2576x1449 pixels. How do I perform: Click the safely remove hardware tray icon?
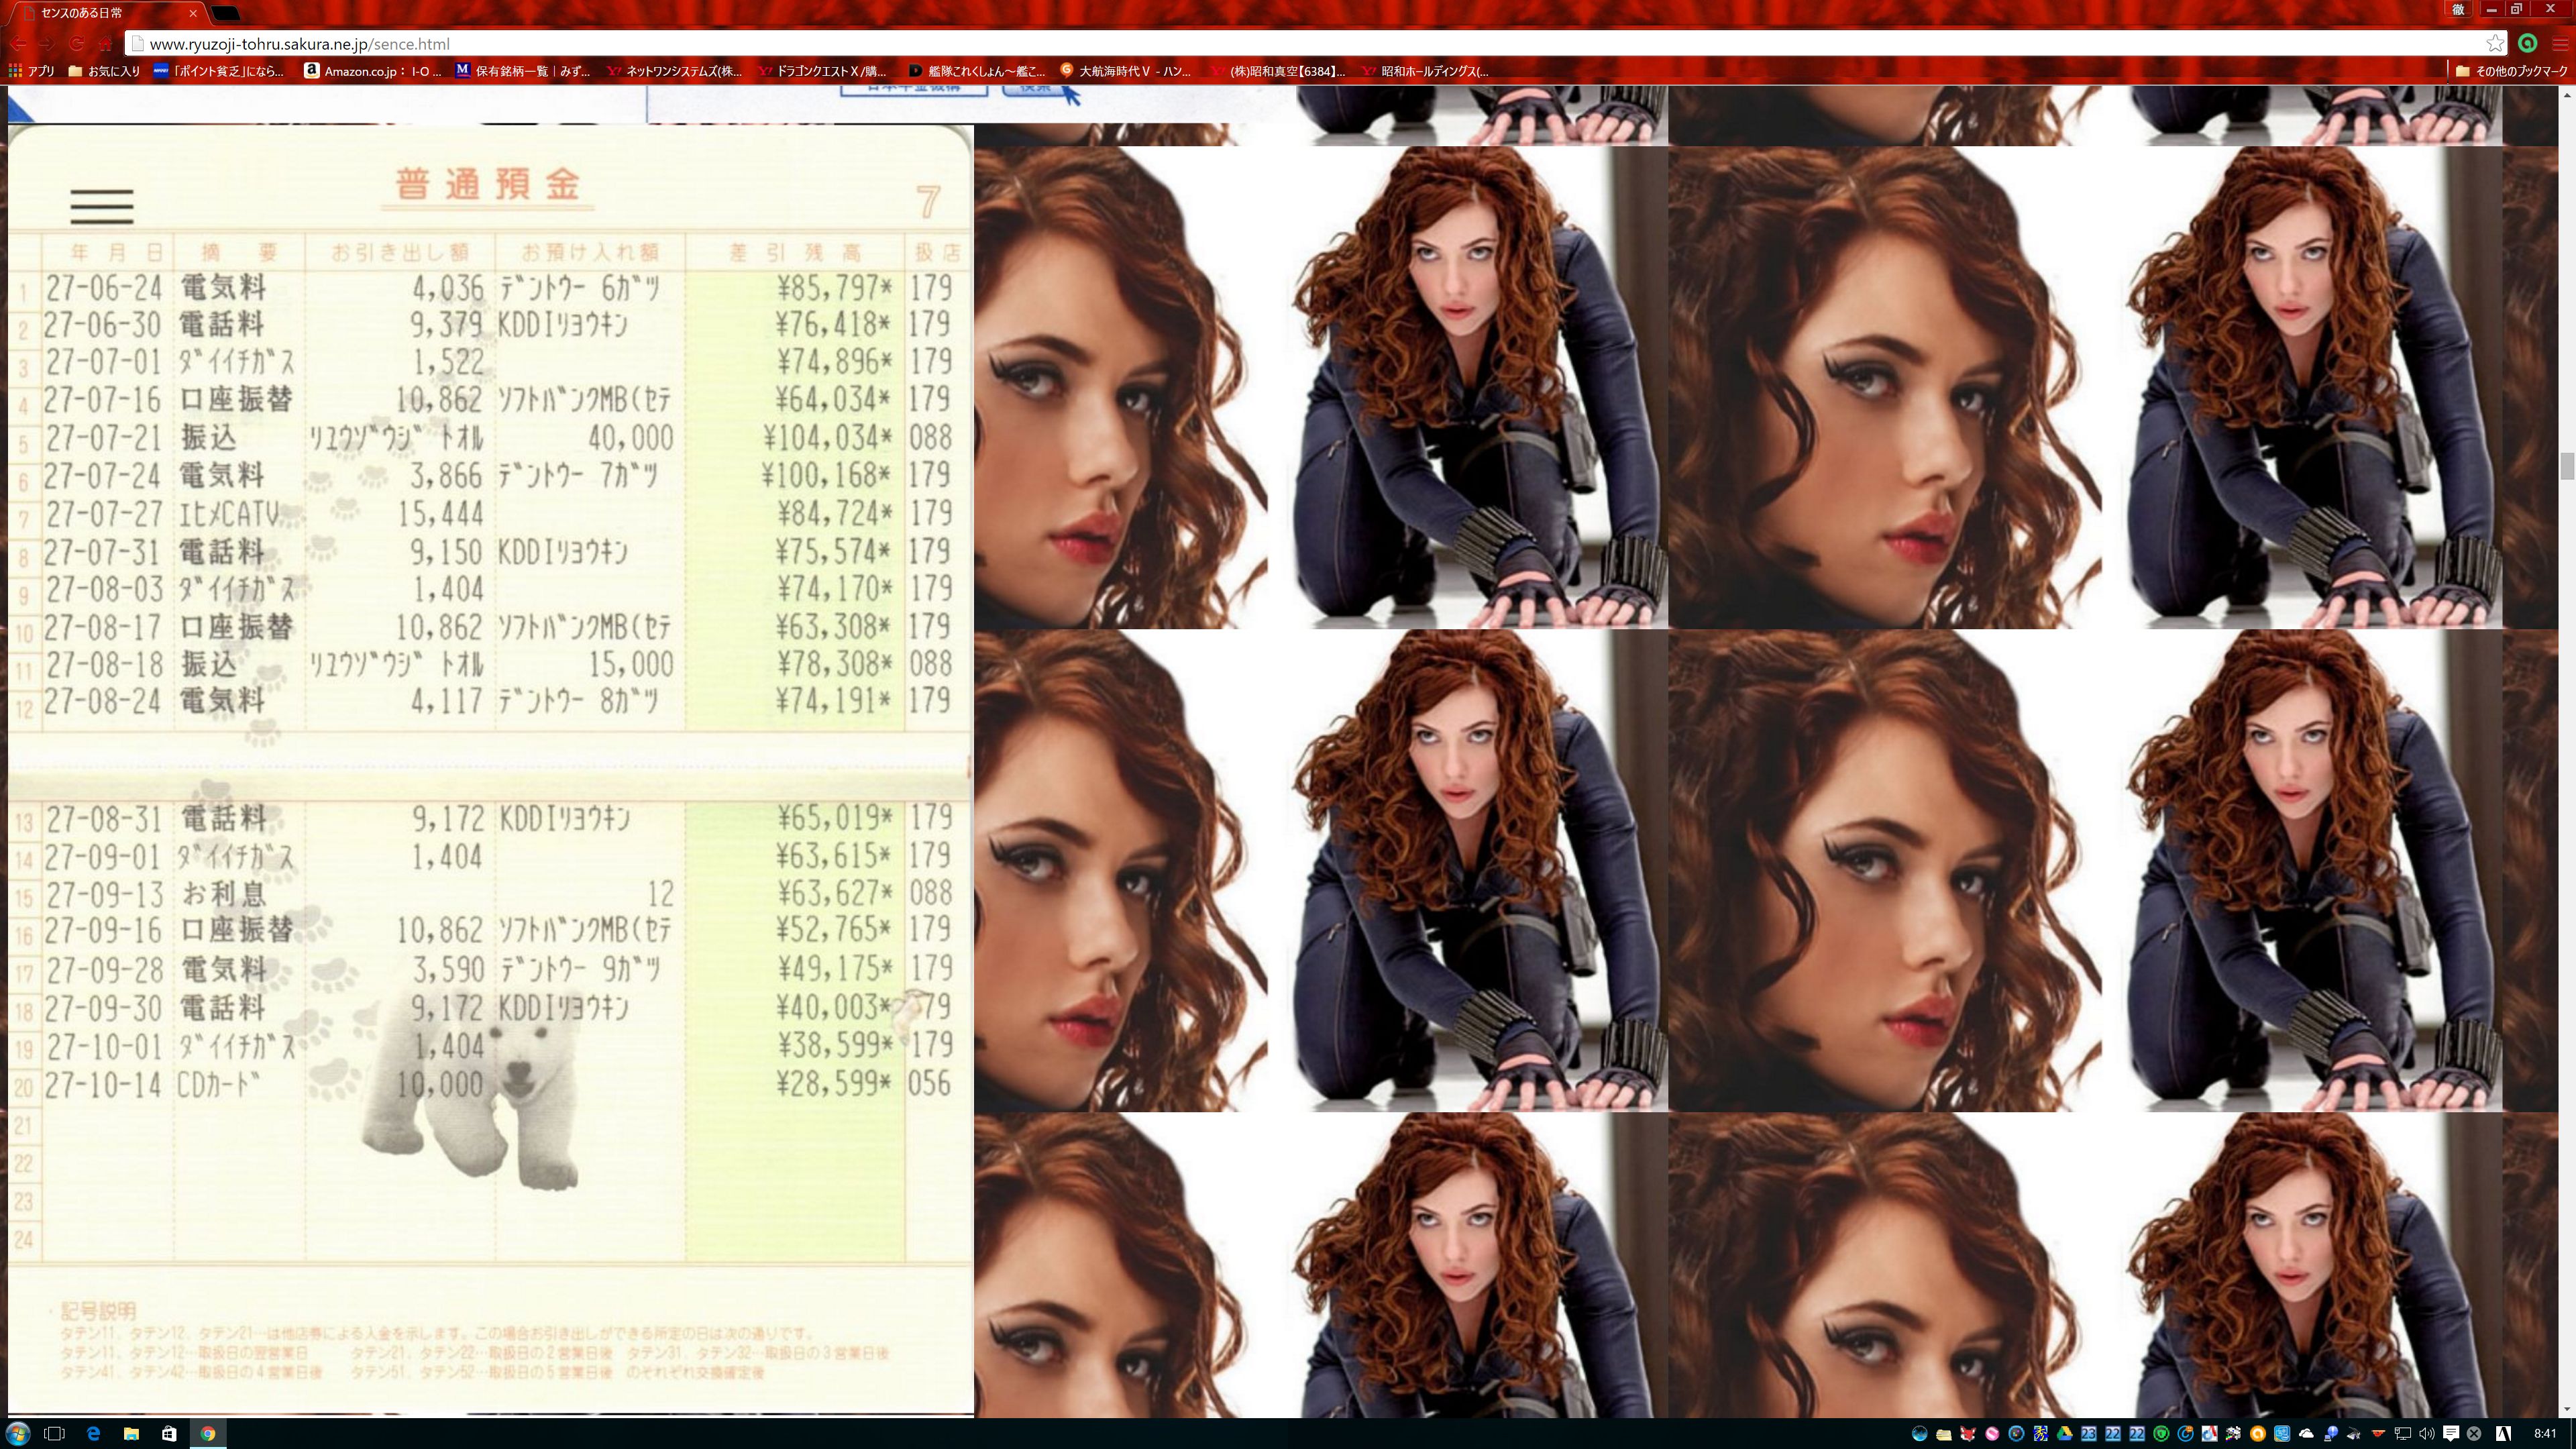click(x=2354, y=1434)
